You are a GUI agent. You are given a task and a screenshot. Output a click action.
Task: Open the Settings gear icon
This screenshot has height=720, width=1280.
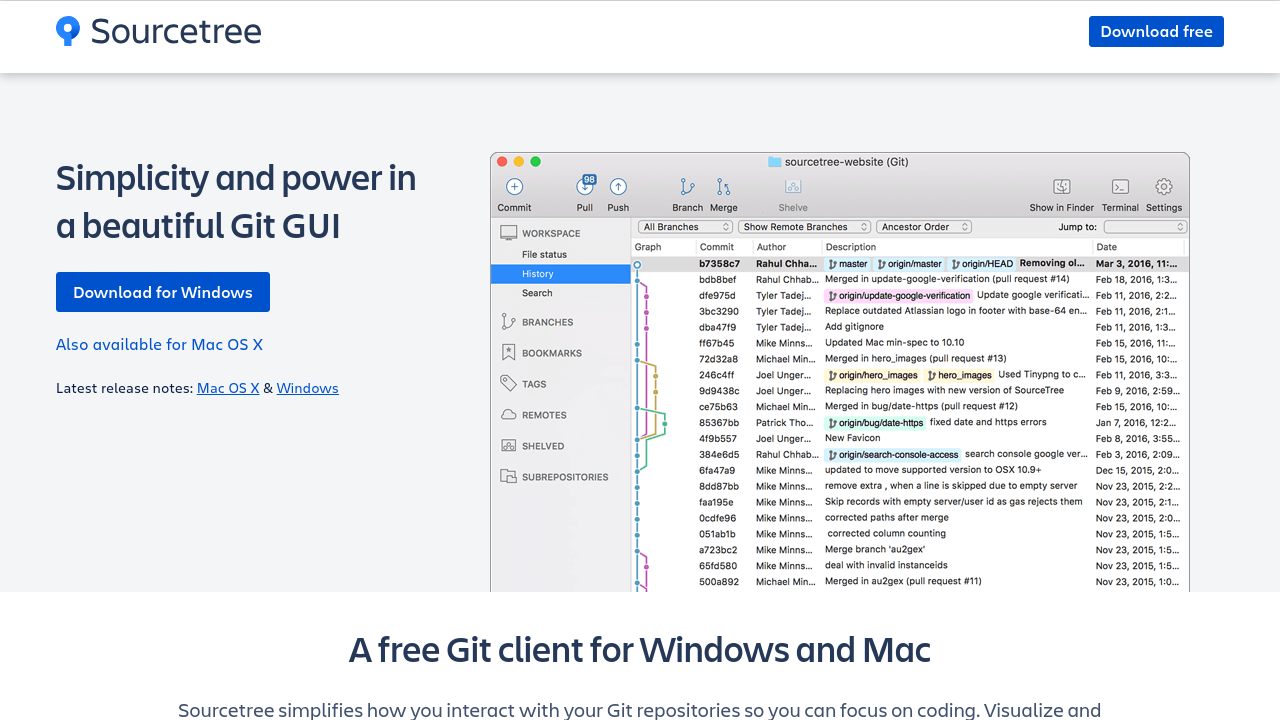(1164, 187)
